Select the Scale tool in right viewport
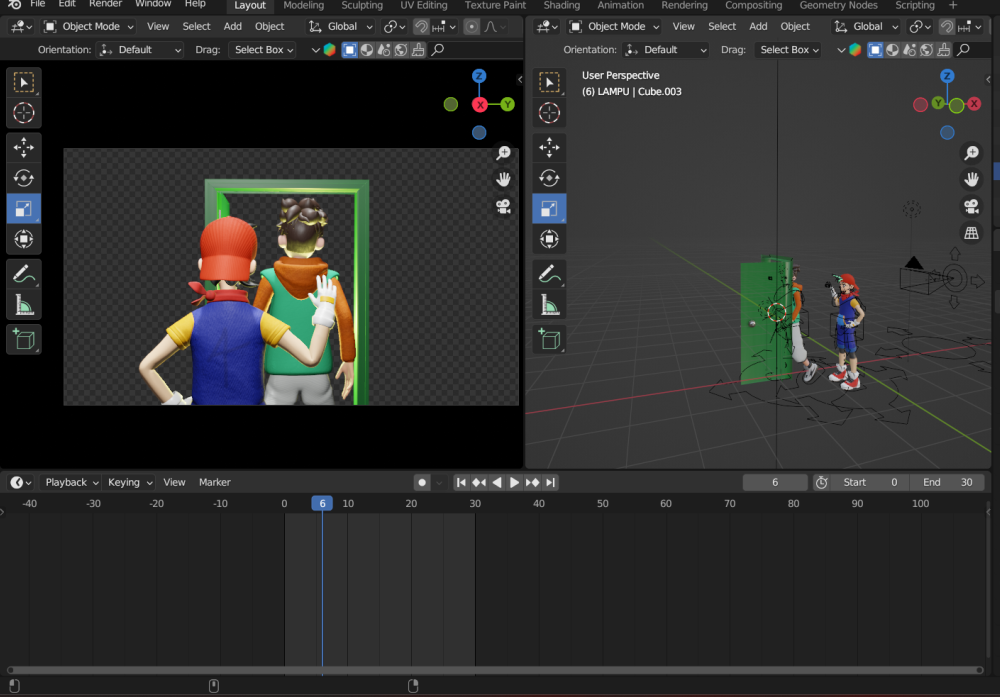The height and width of the screenshot is (697, 1000). tap(549, 209)
